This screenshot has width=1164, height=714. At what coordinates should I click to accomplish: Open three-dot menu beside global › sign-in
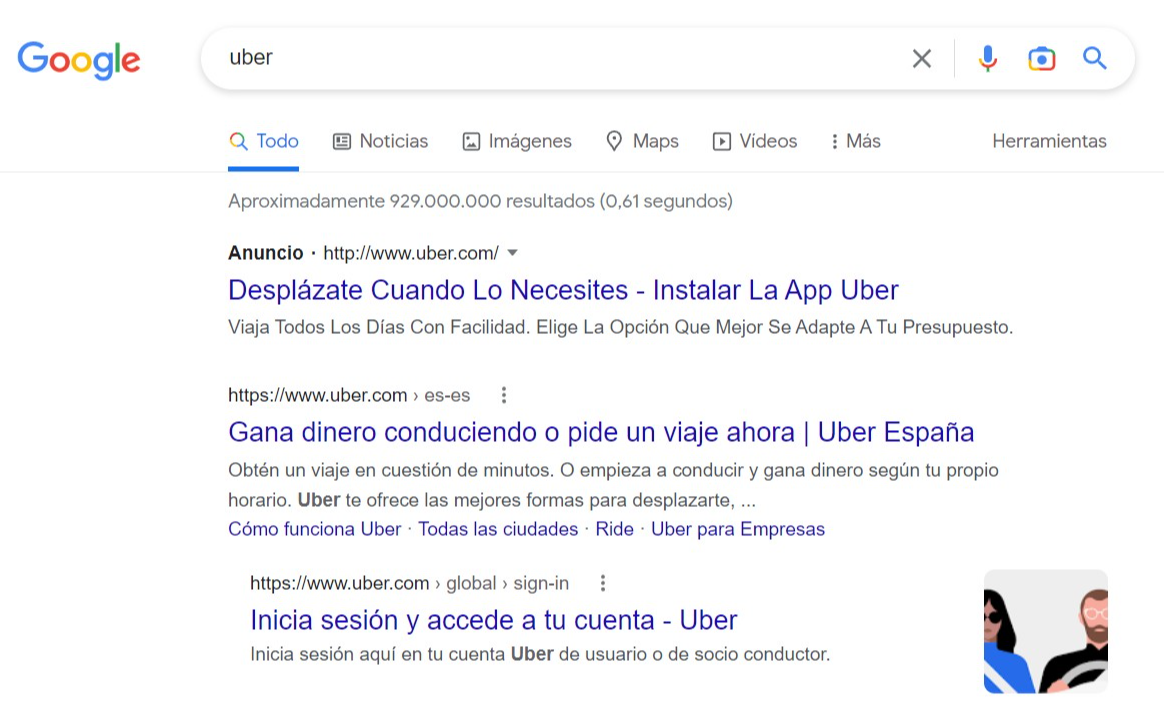point(603,583)
